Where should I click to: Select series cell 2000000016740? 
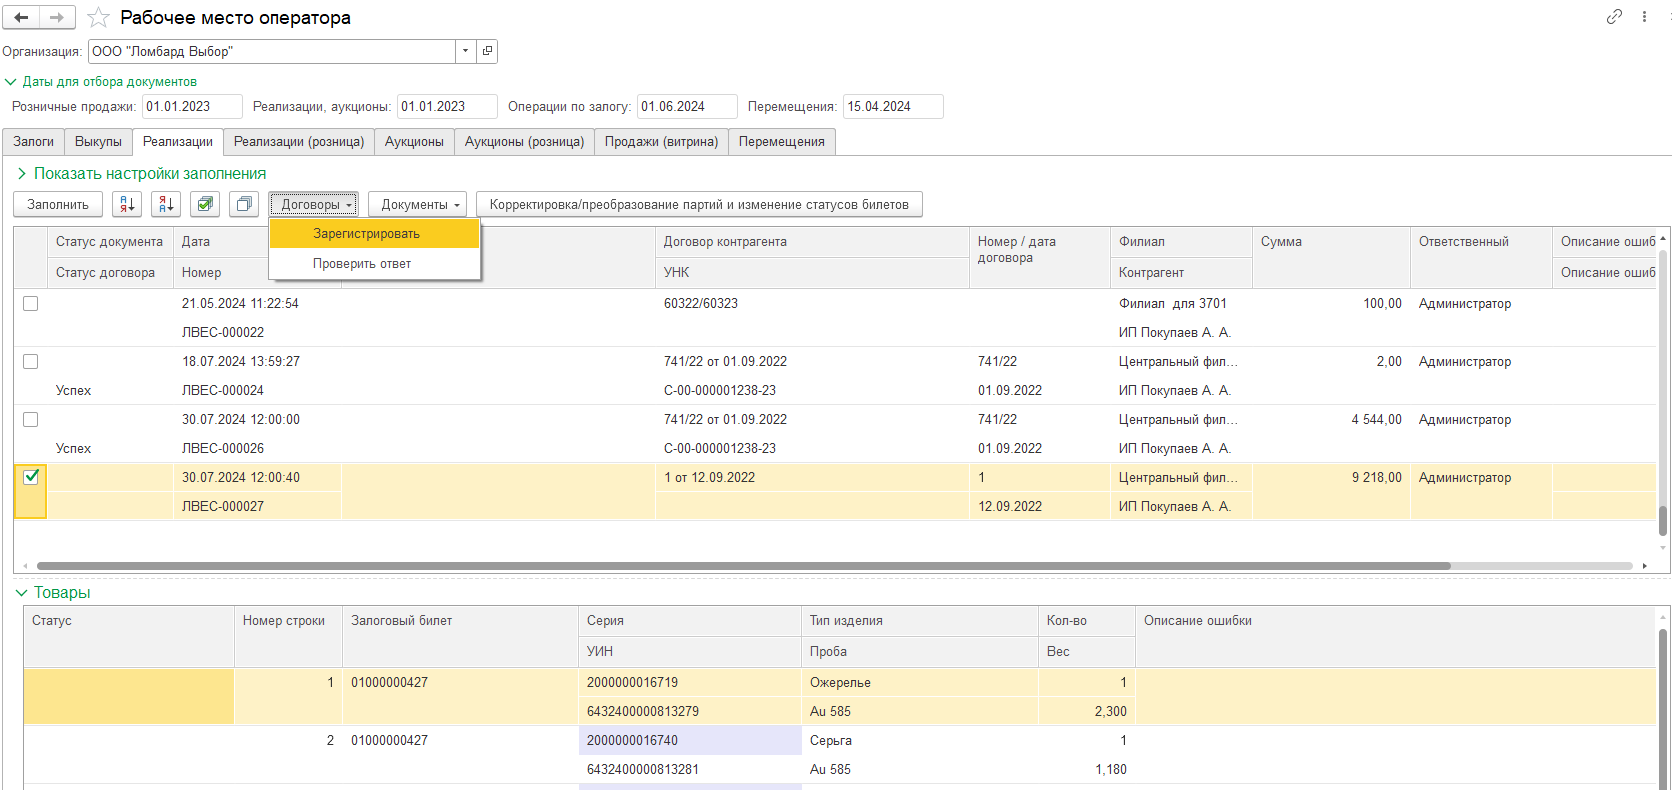click(690, 740)
